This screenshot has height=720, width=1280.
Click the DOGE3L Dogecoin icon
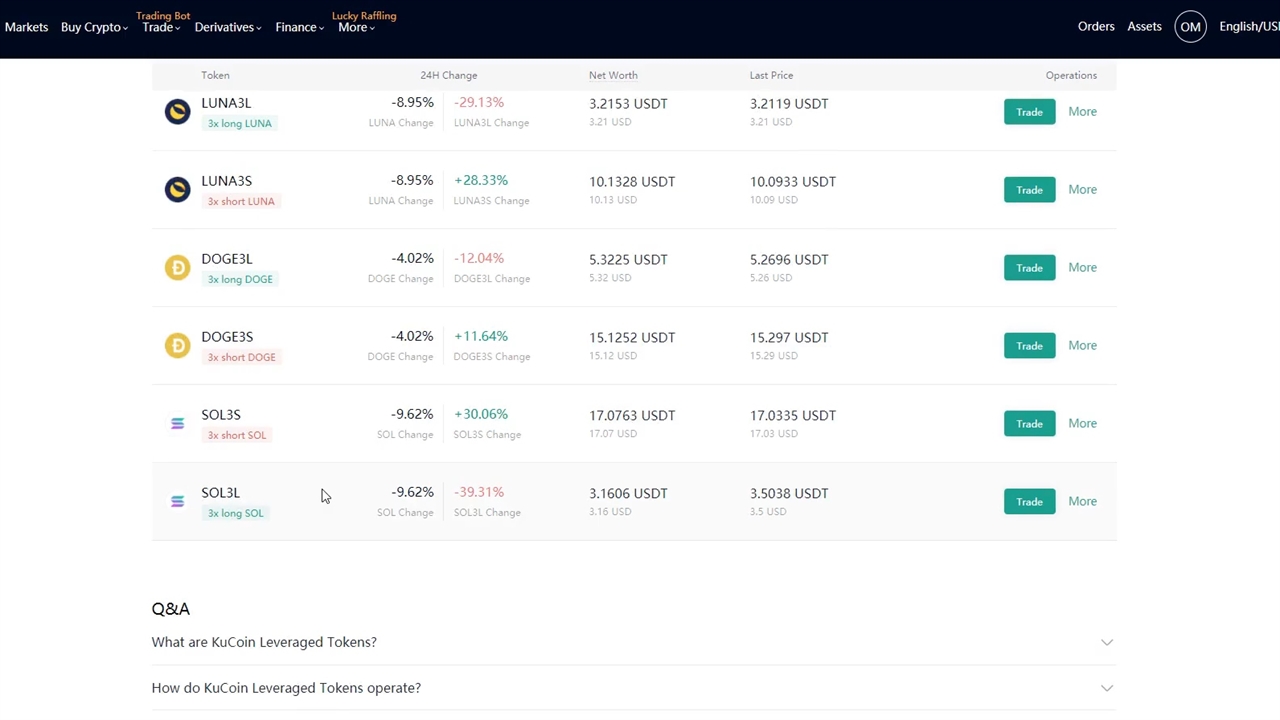pyautogui.click(x=177, y=268)
